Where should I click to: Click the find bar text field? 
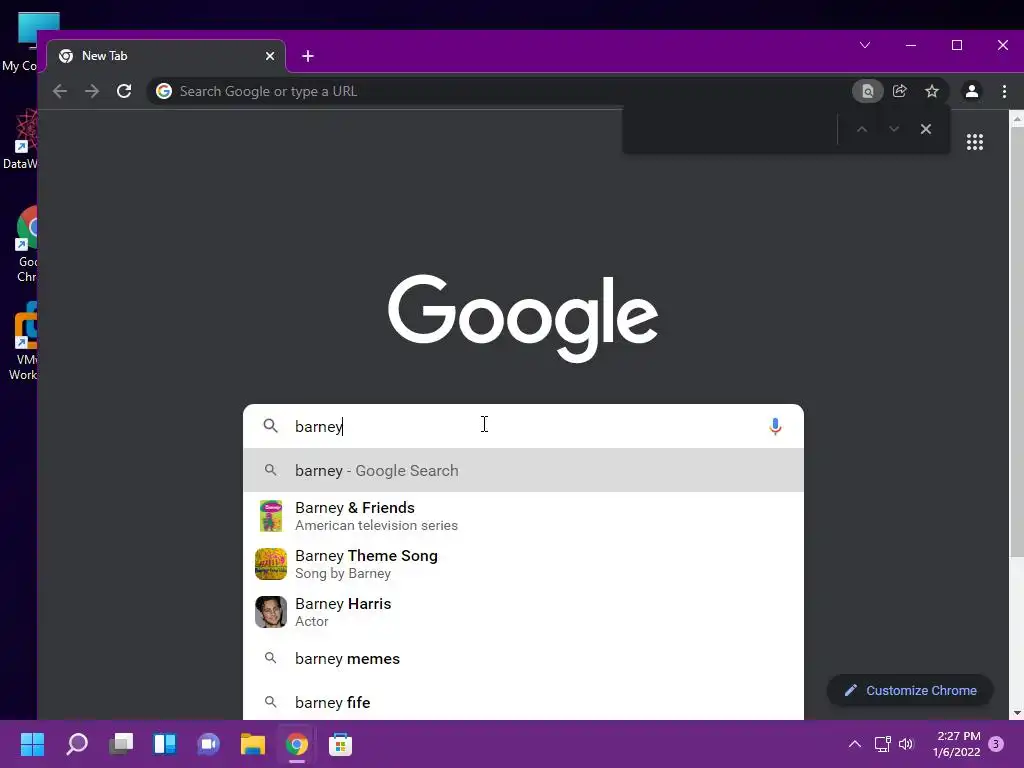point(730,129)
